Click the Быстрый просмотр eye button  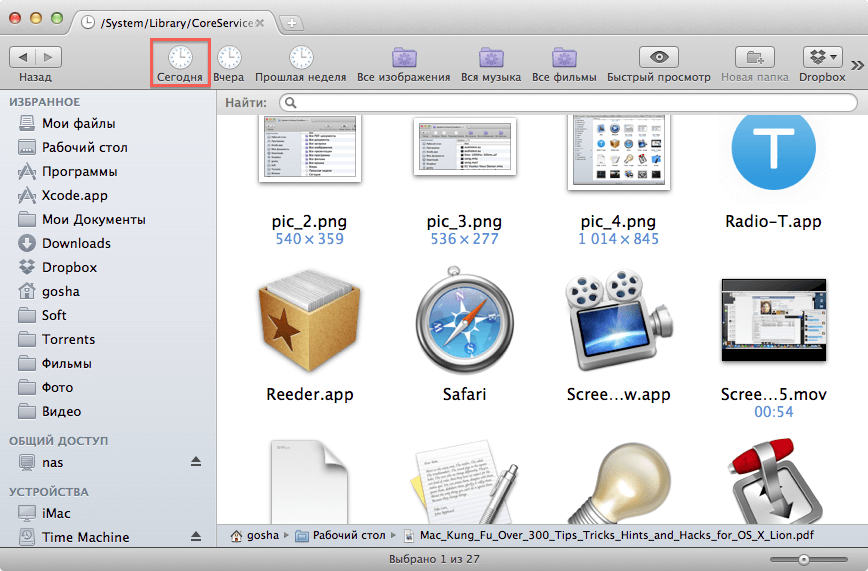pyautogui.click(x=659, y=57)
